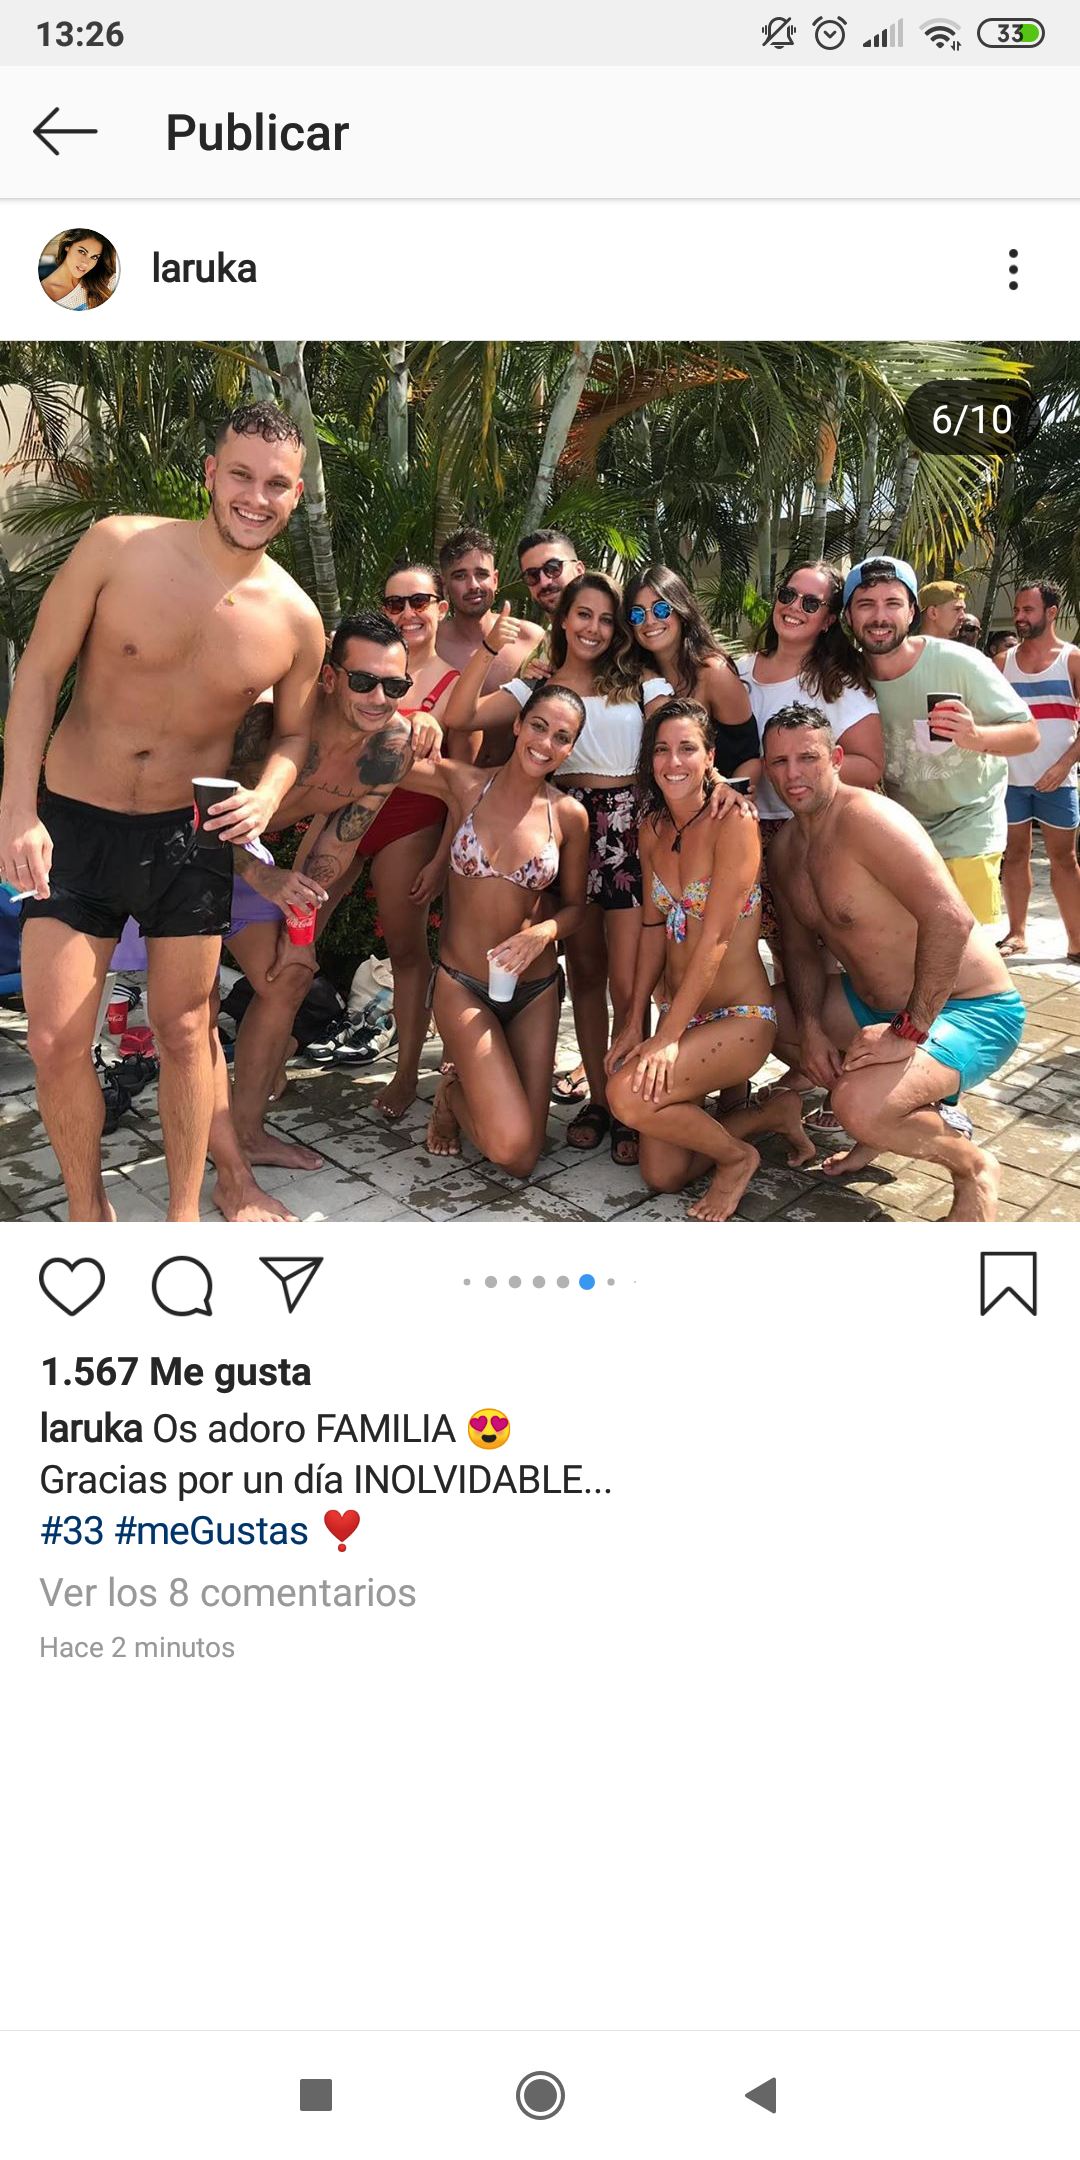Viewport: 1080px width, 2160px height.
Task: Tap the back arrow next to Publicar
Action: 65,132
